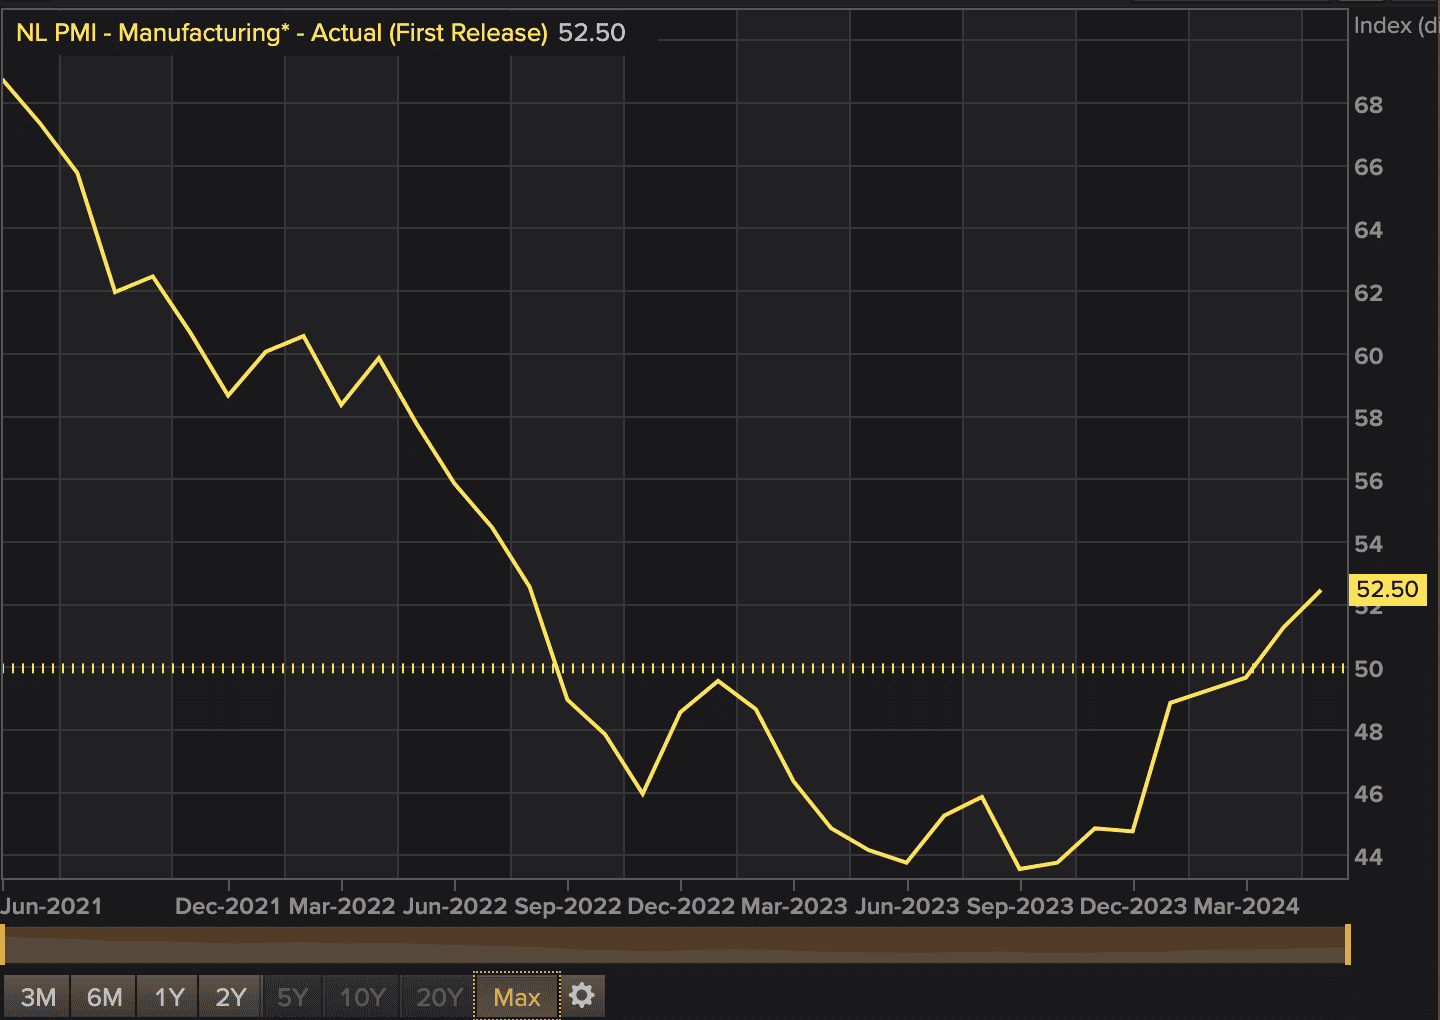
Task: Click the Jun-2022 date label
Action: coord(455,906)
